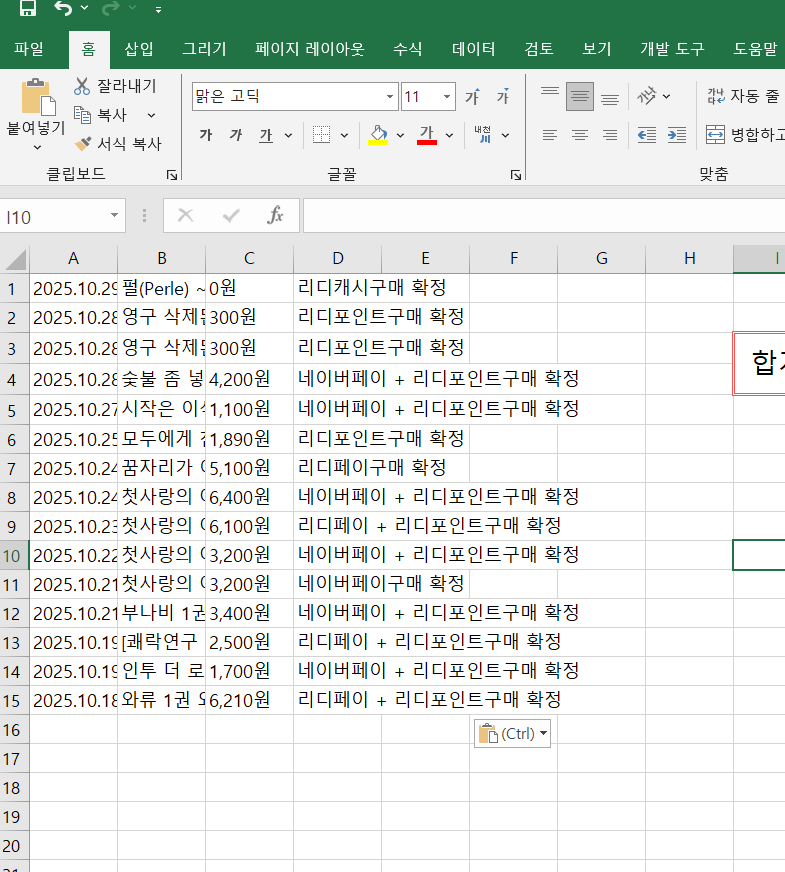Toggle bold formatting (first 가 button)
785x872 pixels.
click(206, 135)
